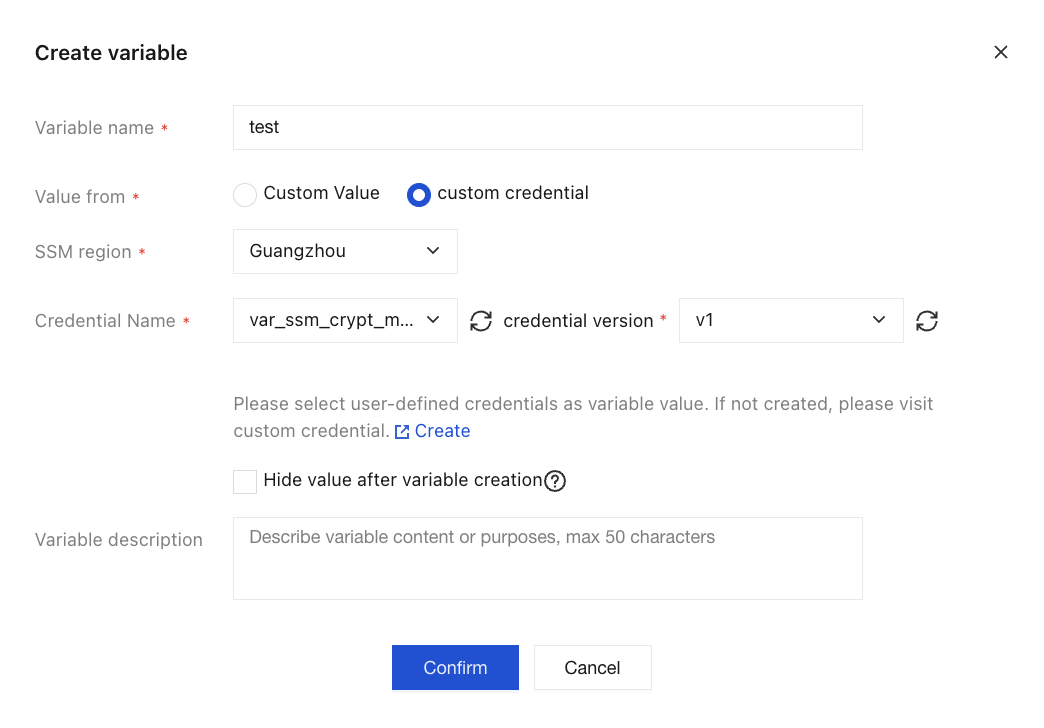This screenshot has width=1044, height=728.
Task: Click the Credential Name label
Action: point(105,321)
